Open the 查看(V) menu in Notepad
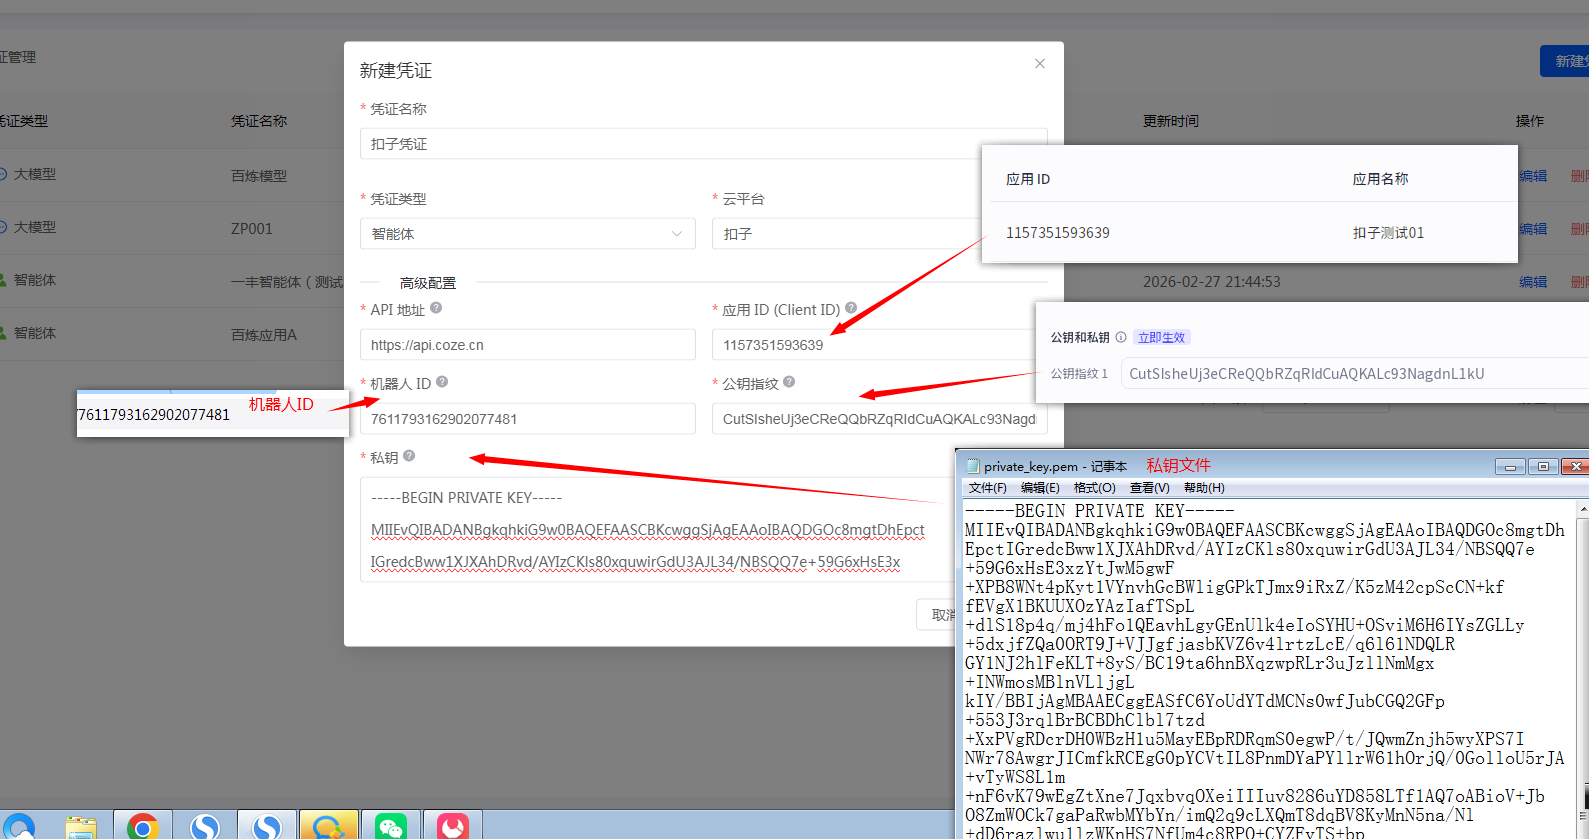This screenshot has width=1589, height=839. click(1149, 488)
